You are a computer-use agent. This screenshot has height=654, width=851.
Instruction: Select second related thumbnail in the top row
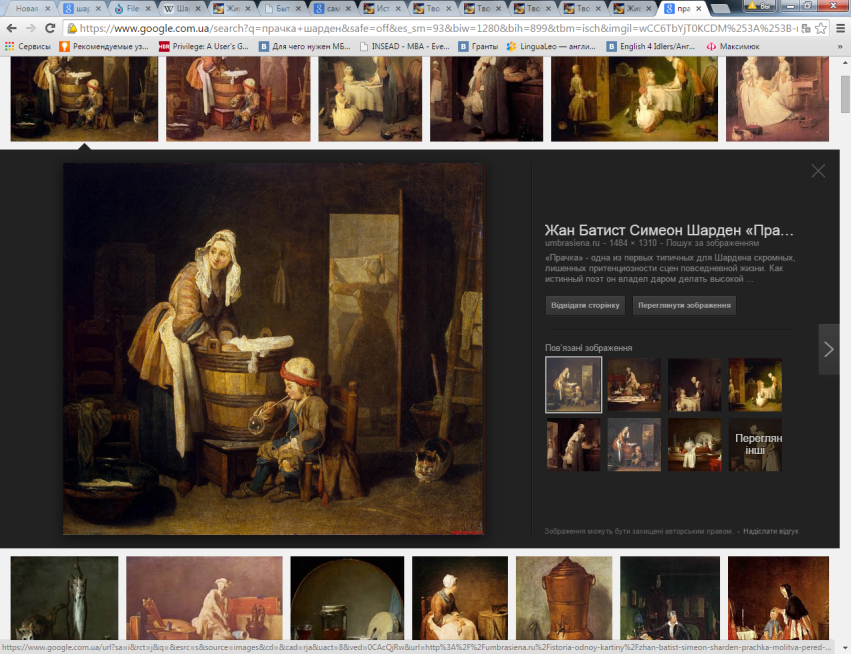pyautogui.click(x=634, y=385)
